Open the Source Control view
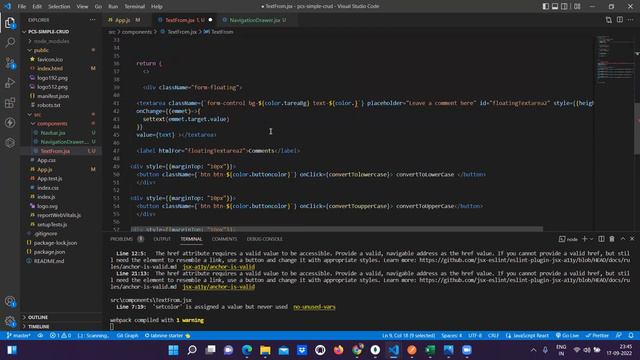Screen dimensions: 640x360 coord(10,63)
